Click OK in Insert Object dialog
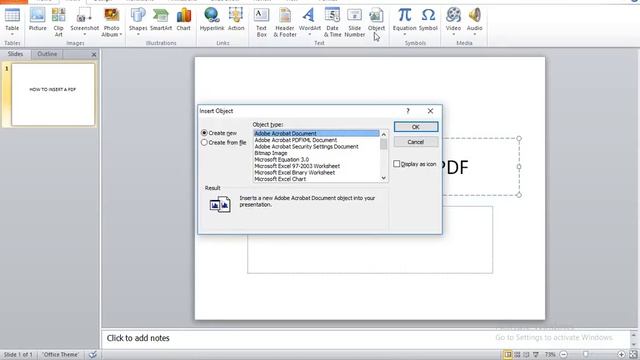 (416, 127)
